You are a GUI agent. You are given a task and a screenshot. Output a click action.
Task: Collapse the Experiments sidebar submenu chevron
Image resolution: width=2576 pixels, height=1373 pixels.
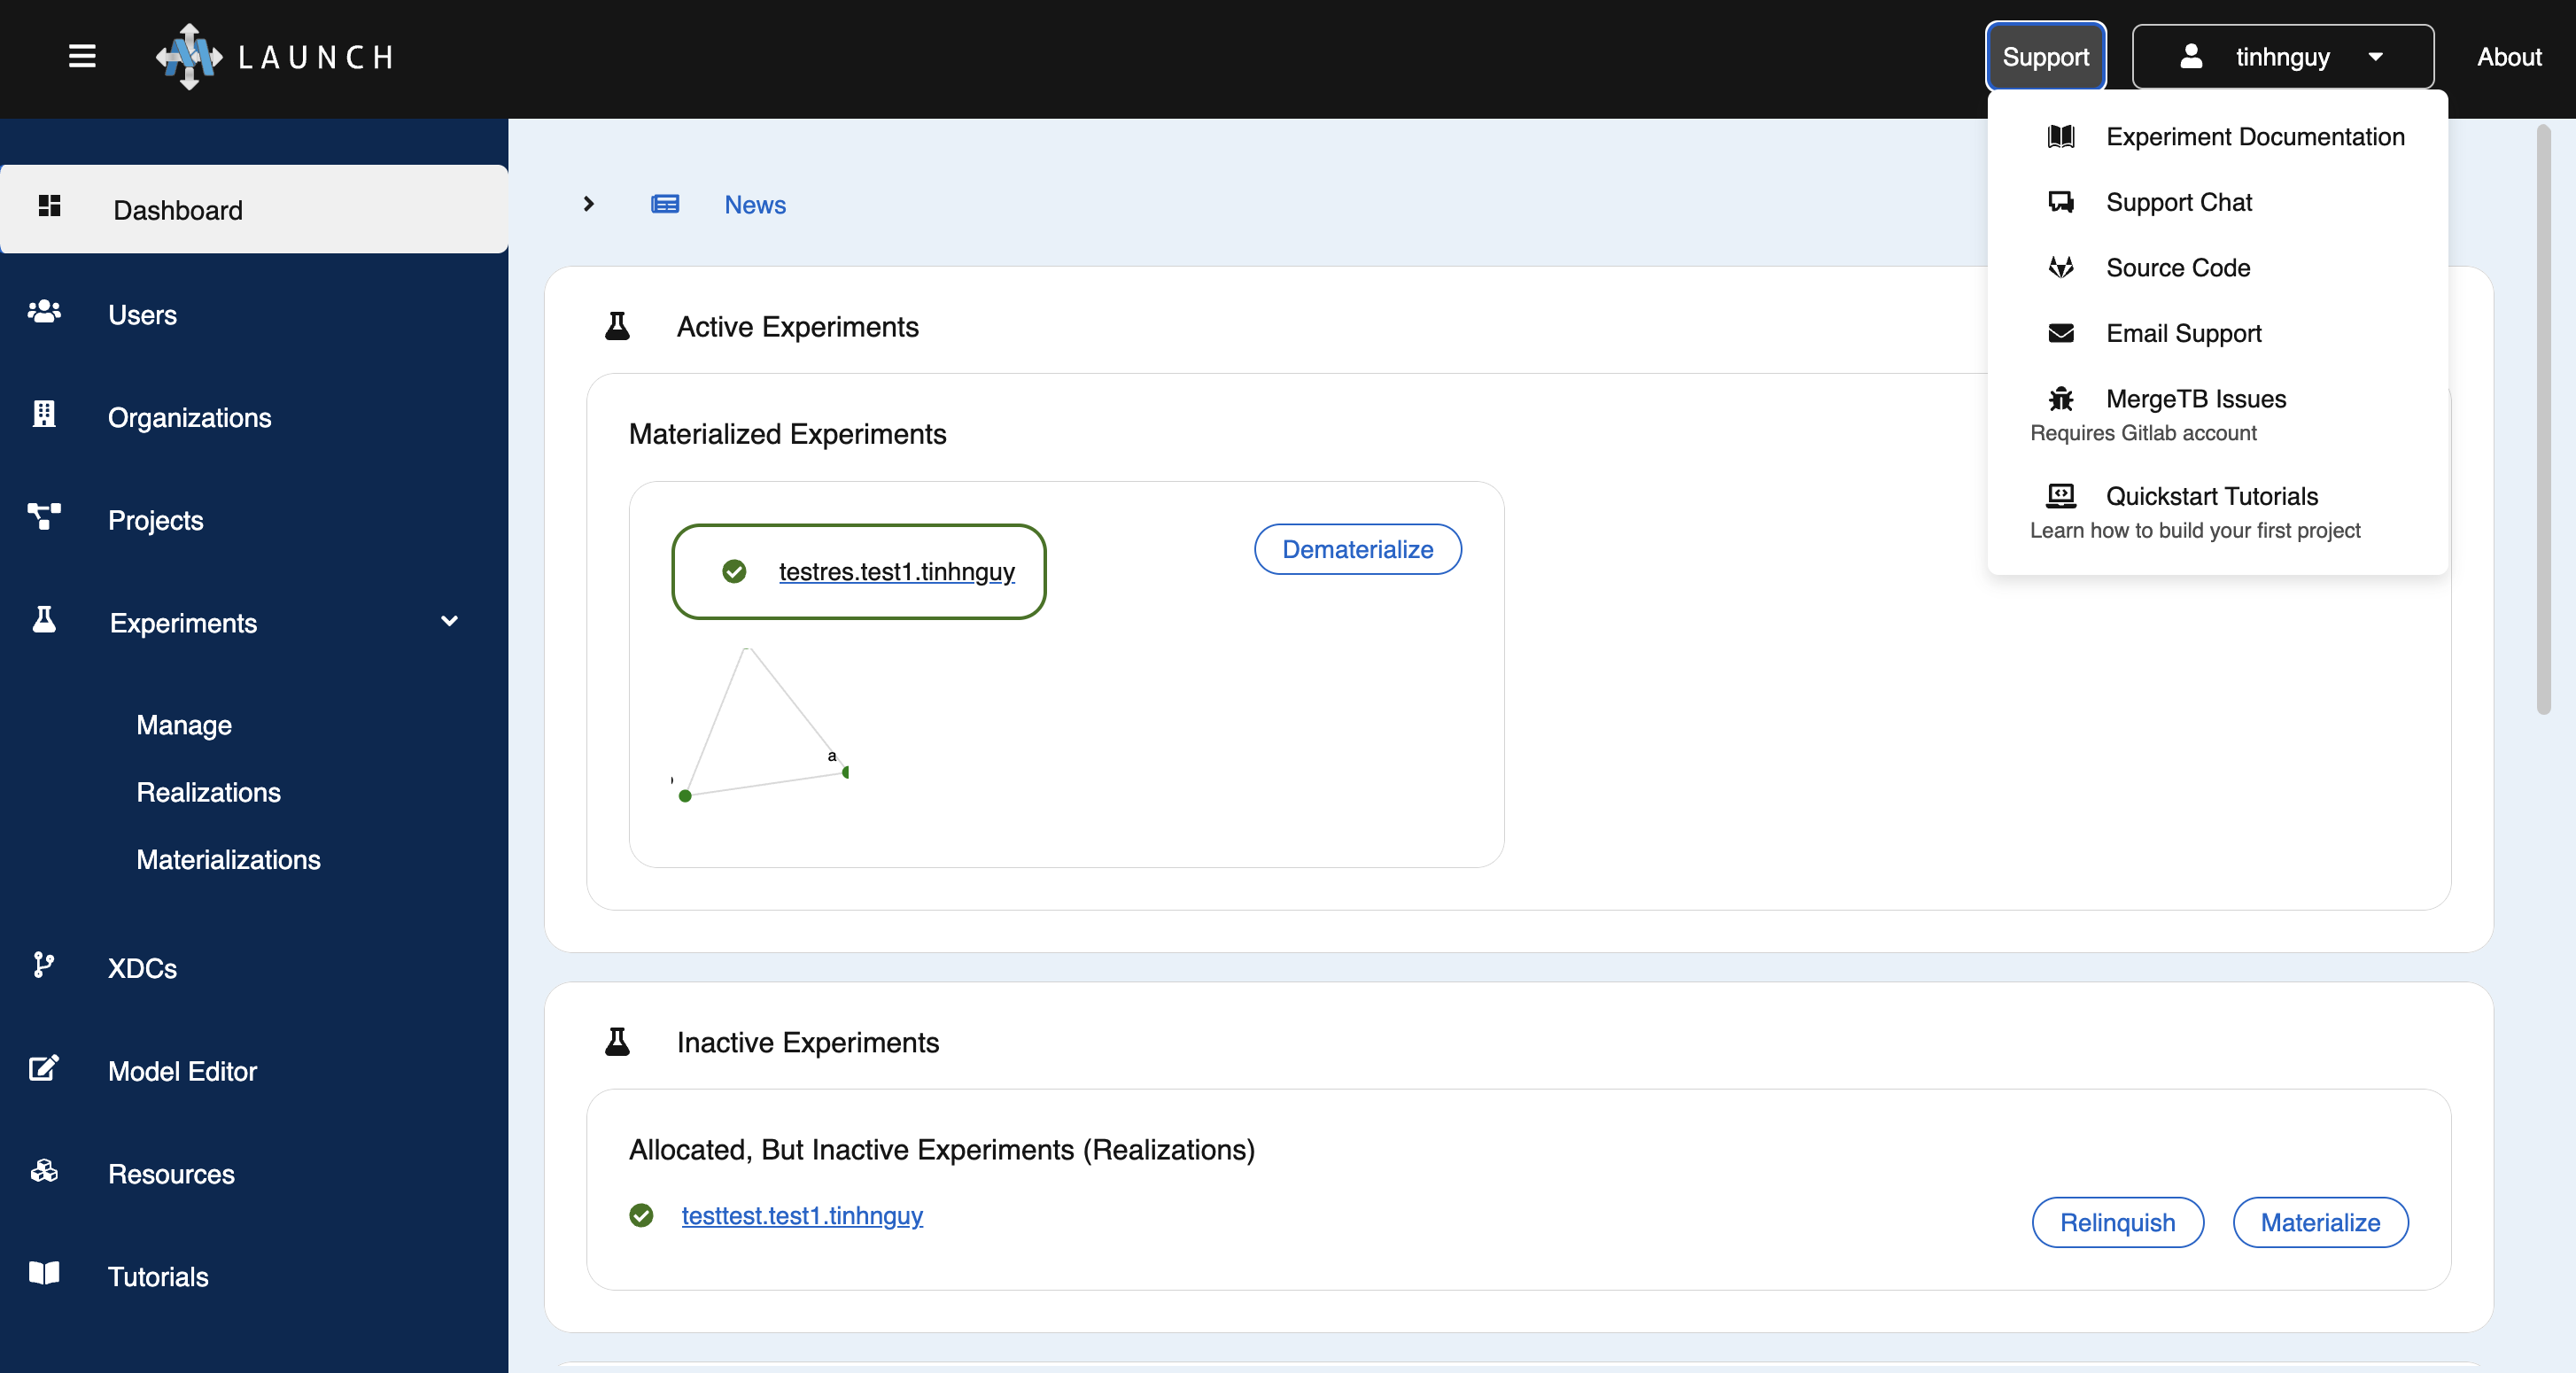449,621
